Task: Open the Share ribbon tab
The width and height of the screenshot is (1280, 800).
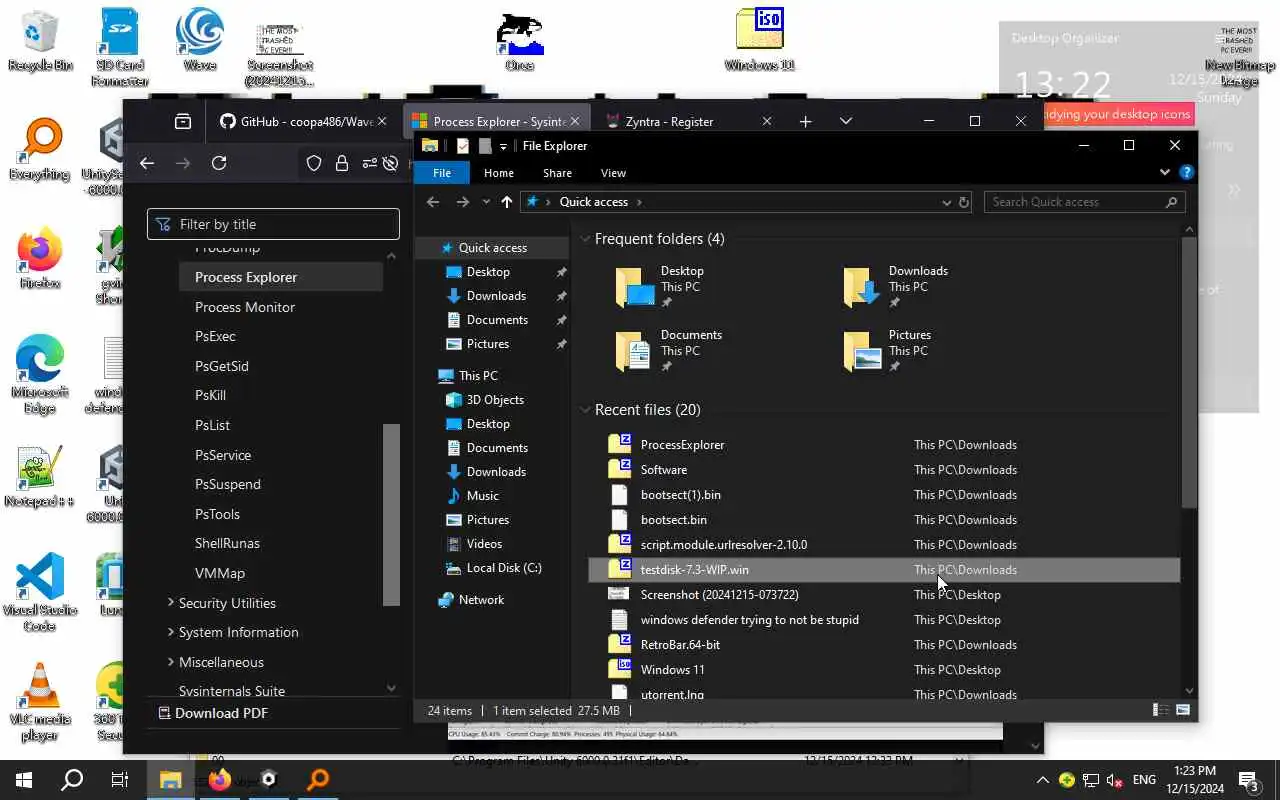Action: 557,173
